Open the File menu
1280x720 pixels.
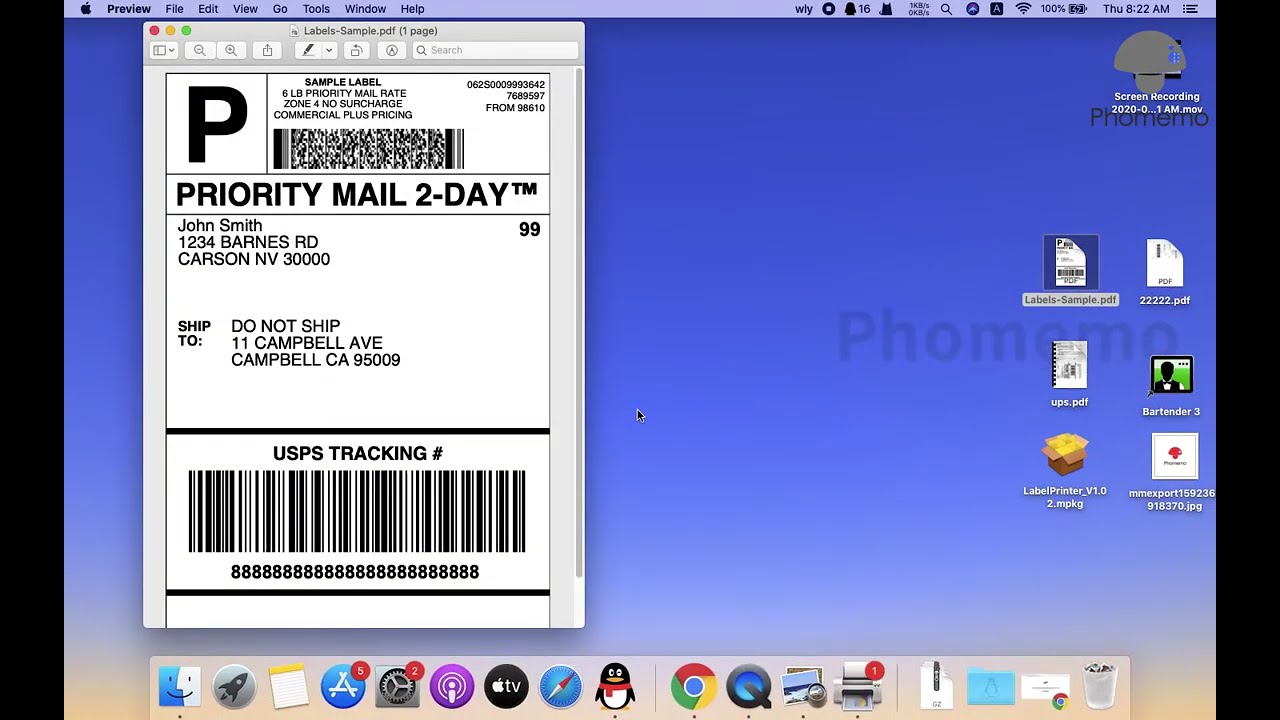tap(174, 9)
